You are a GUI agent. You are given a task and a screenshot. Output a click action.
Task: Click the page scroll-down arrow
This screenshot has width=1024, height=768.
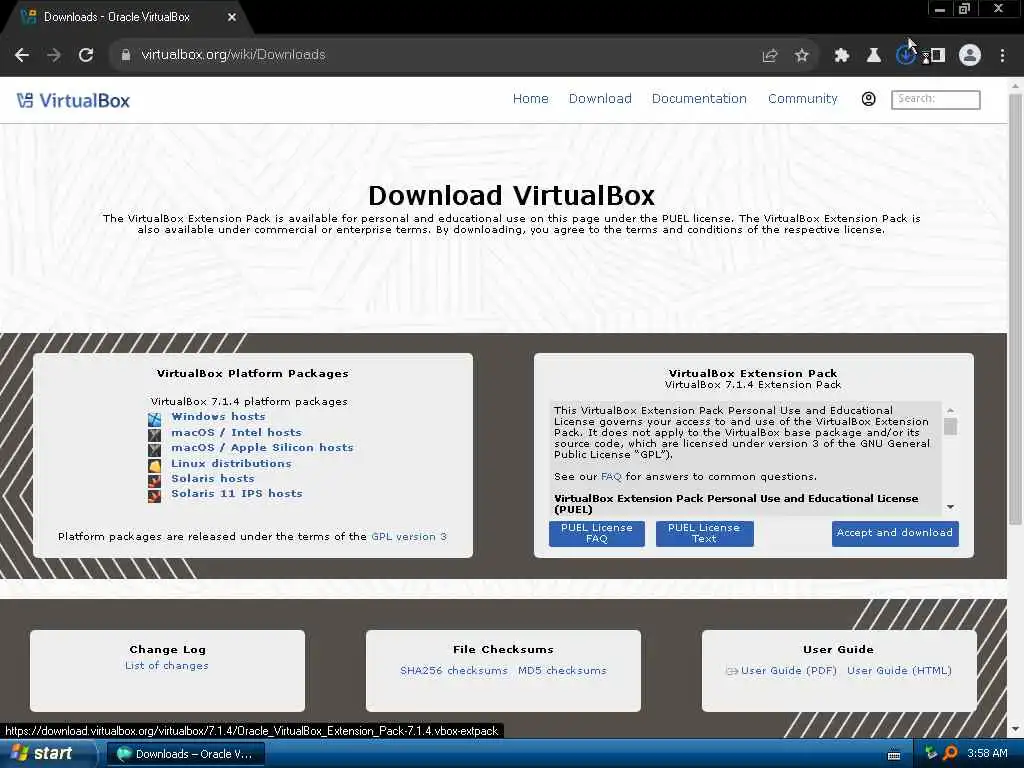pyautogui.click(x=1015, y=729)
